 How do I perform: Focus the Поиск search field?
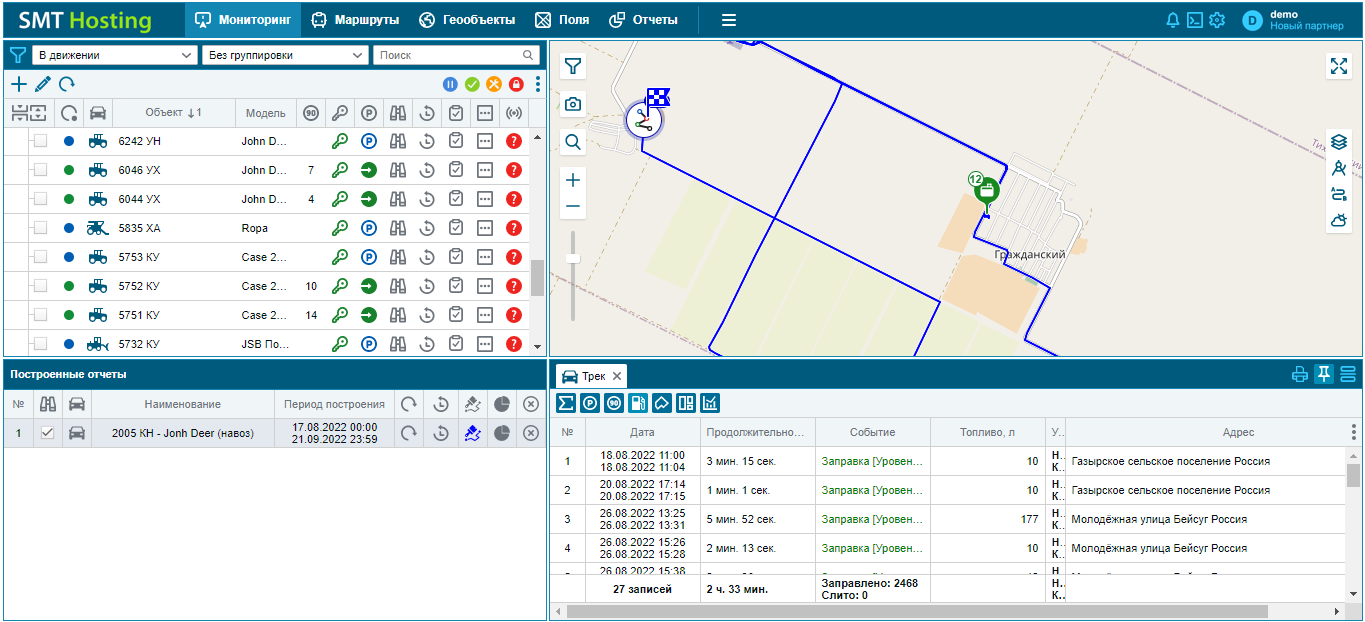pyautogui.click(x=456, y=55)
